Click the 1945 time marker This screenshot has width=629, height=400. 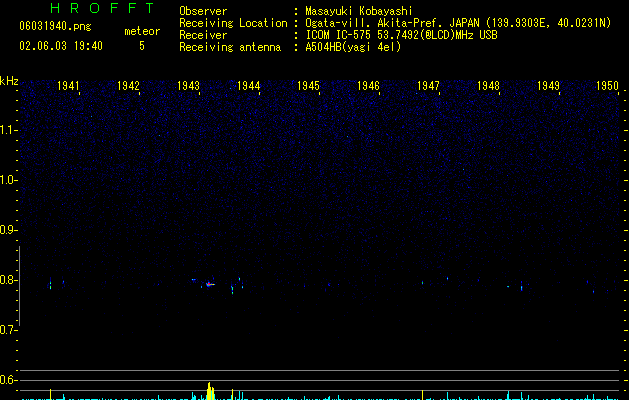tap(308, 86)
